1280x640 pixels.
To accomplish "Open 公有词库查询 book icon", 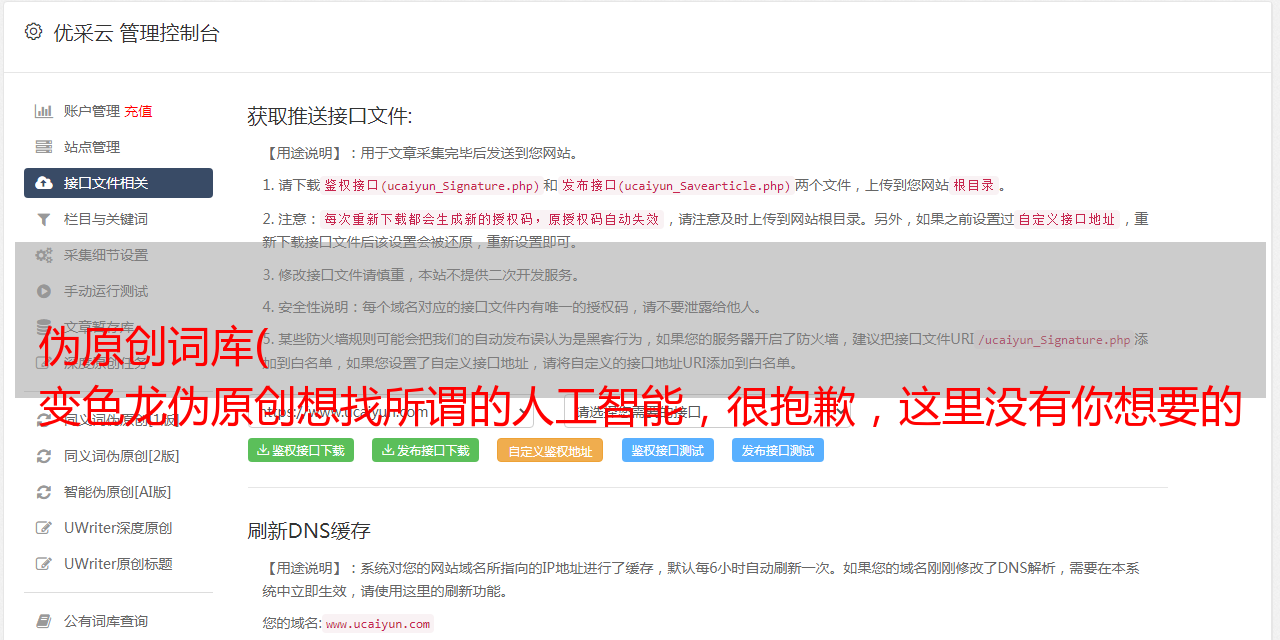I will point(44,621).
